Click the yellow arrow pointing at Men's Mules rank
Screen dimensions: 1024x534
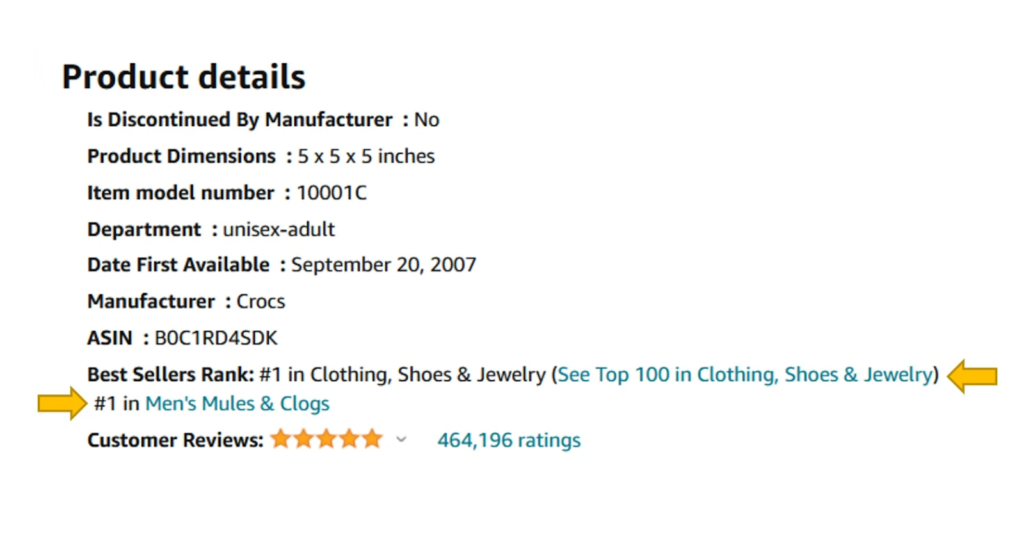tap(62, 403)
